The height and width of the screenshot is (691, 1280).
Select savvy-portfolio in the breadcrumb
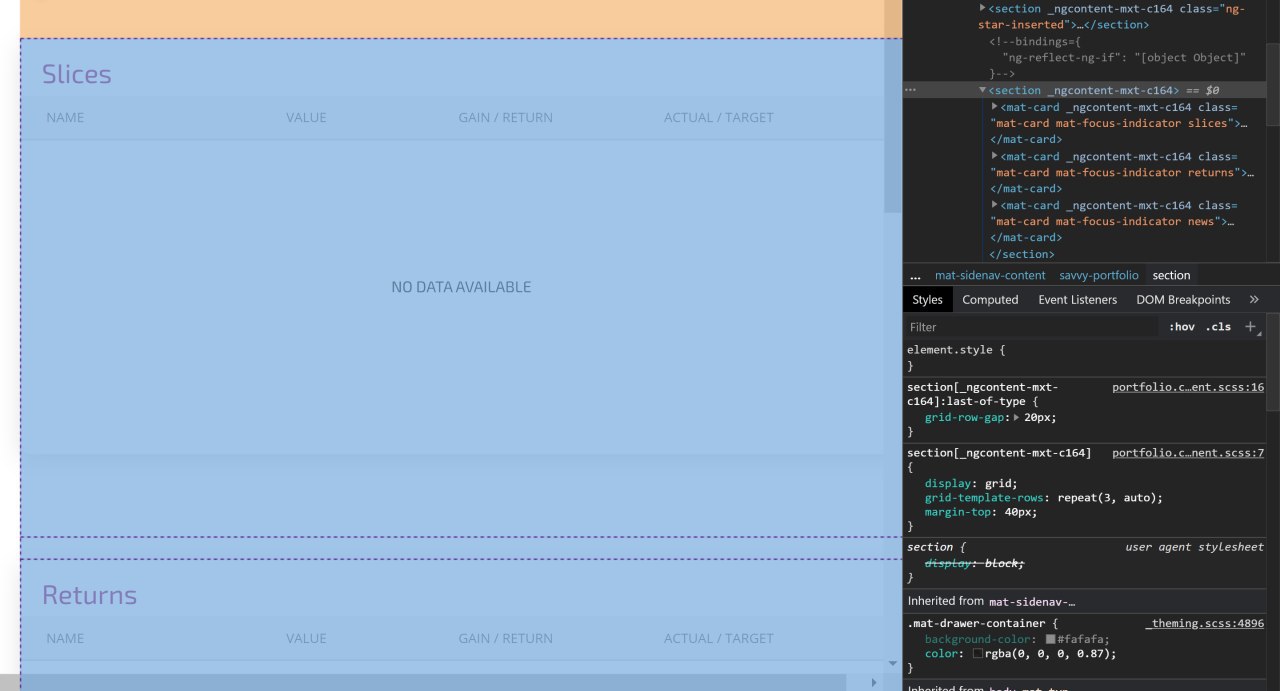click(x=1099, y=275)
